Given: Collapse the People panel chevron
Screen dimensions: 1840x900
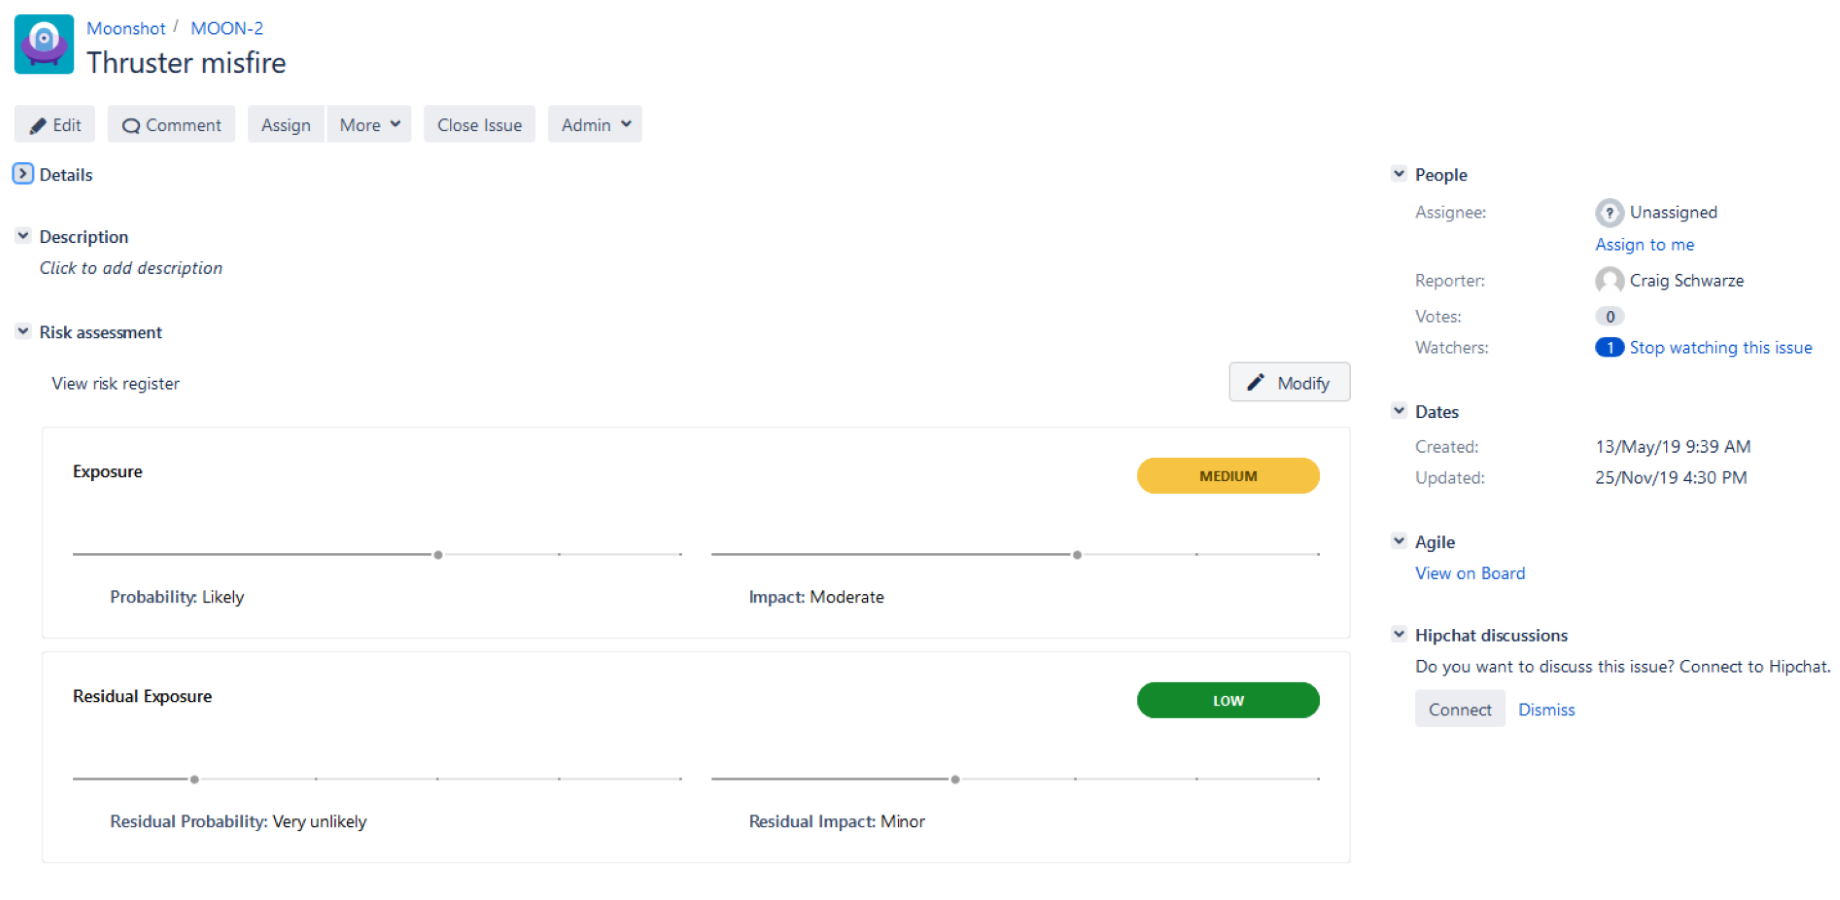Looking at the screenshot, I should coord(1398,173).
